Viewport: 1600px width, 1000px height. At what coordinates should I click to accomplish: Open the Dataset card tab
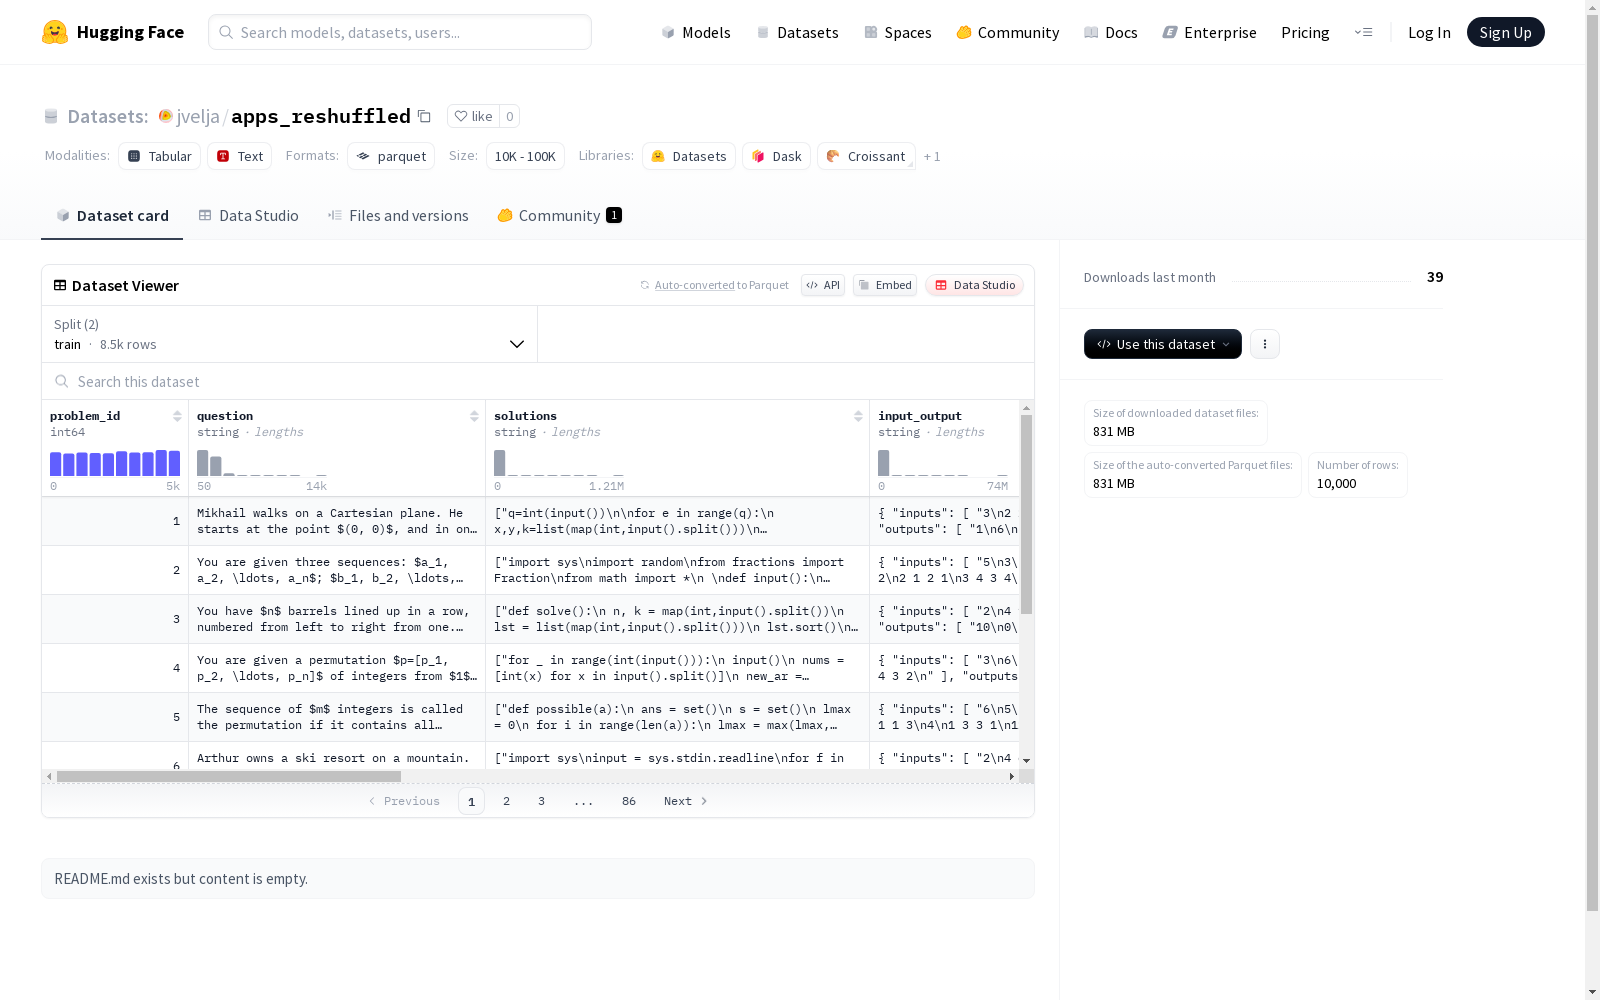112,215
